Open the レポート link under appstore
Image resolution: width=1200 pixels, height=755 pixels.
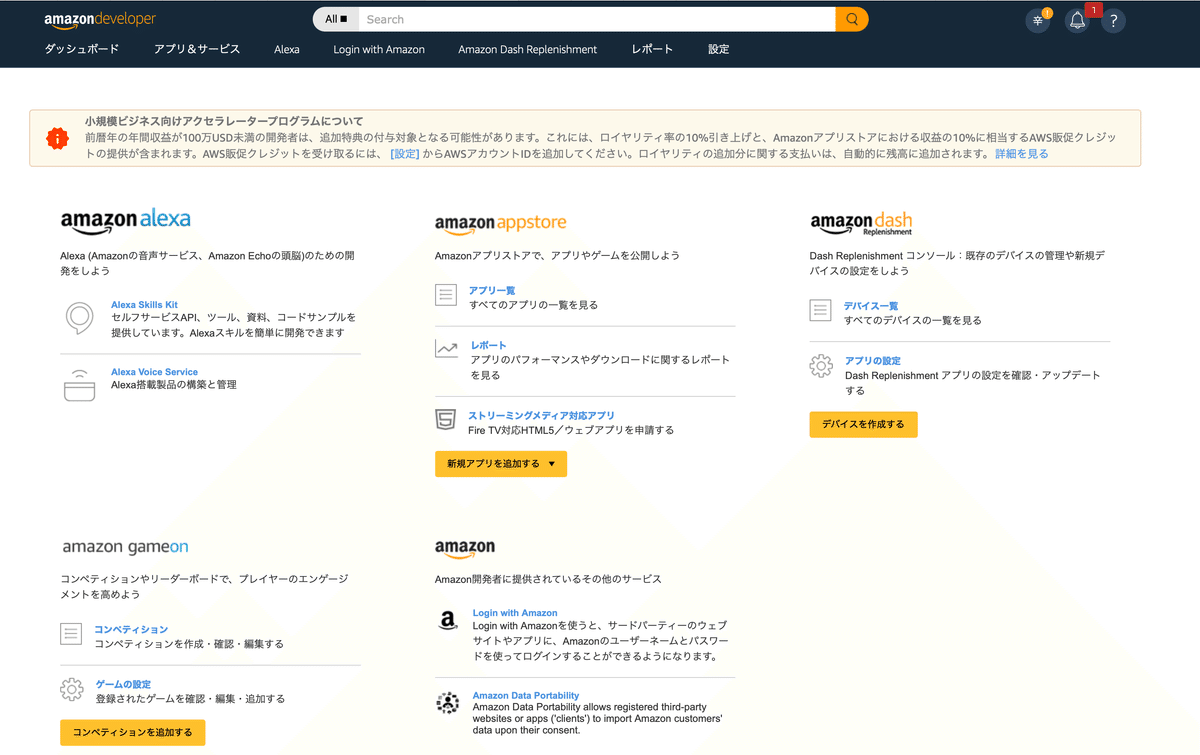[x=488, y=346]
